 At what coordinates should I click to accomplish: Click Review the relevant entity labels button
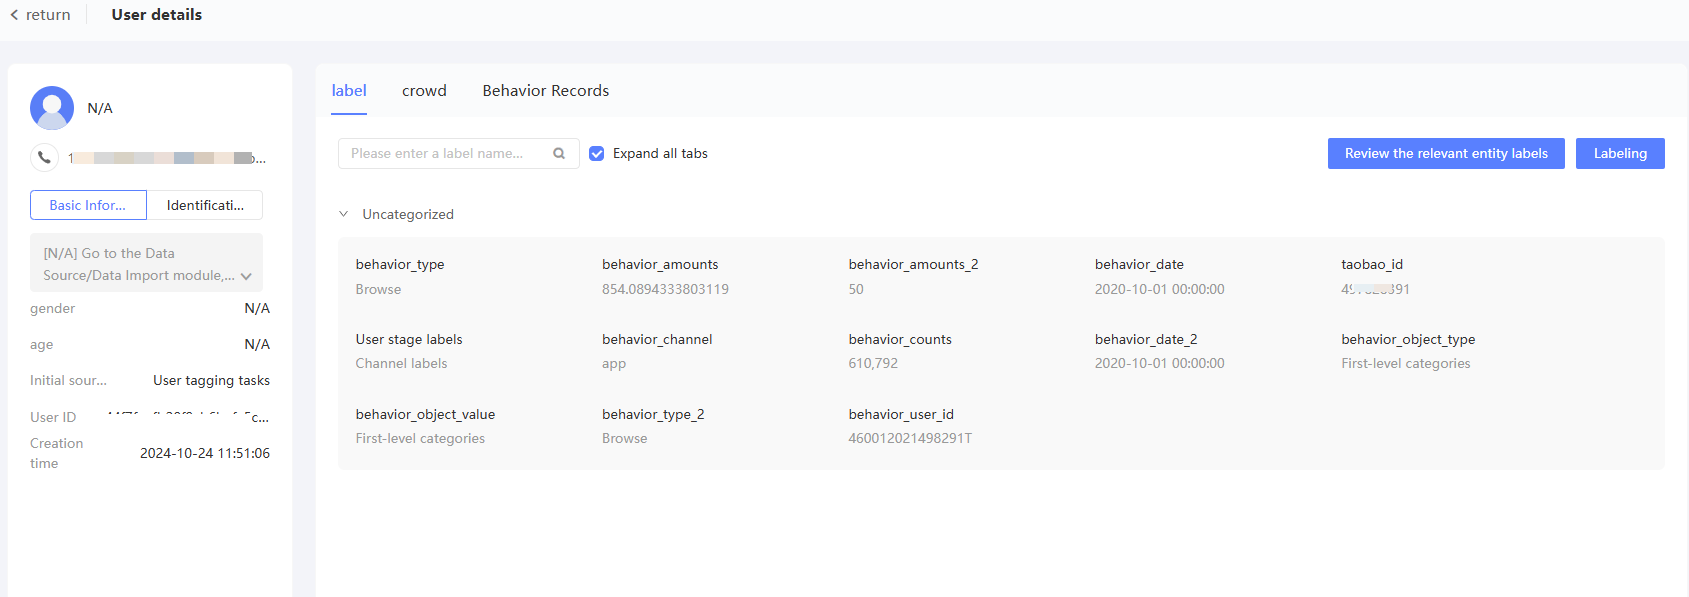[1445, 153]
